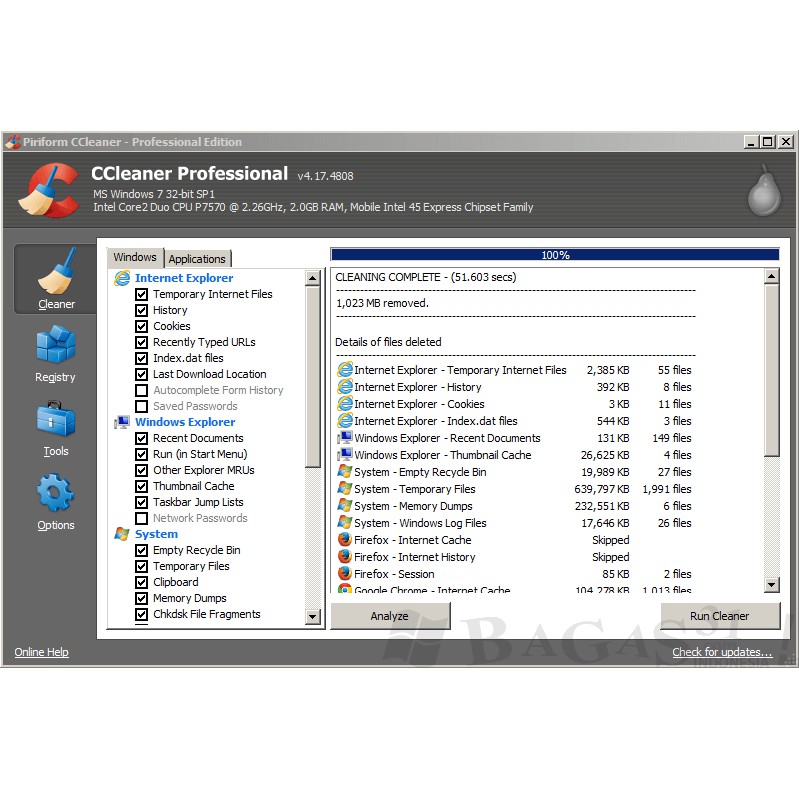
Task: Click the Piriform pear logo icon
Action: pos(764,190)
